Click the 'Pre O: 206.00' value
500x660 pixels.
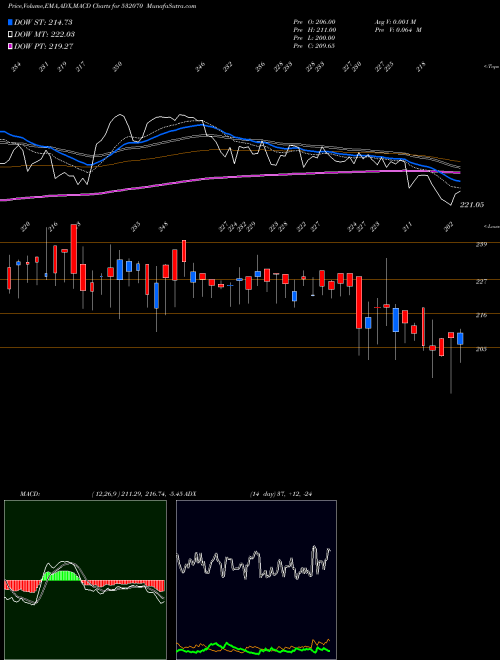pyautogui.click(x=314, y=22)
